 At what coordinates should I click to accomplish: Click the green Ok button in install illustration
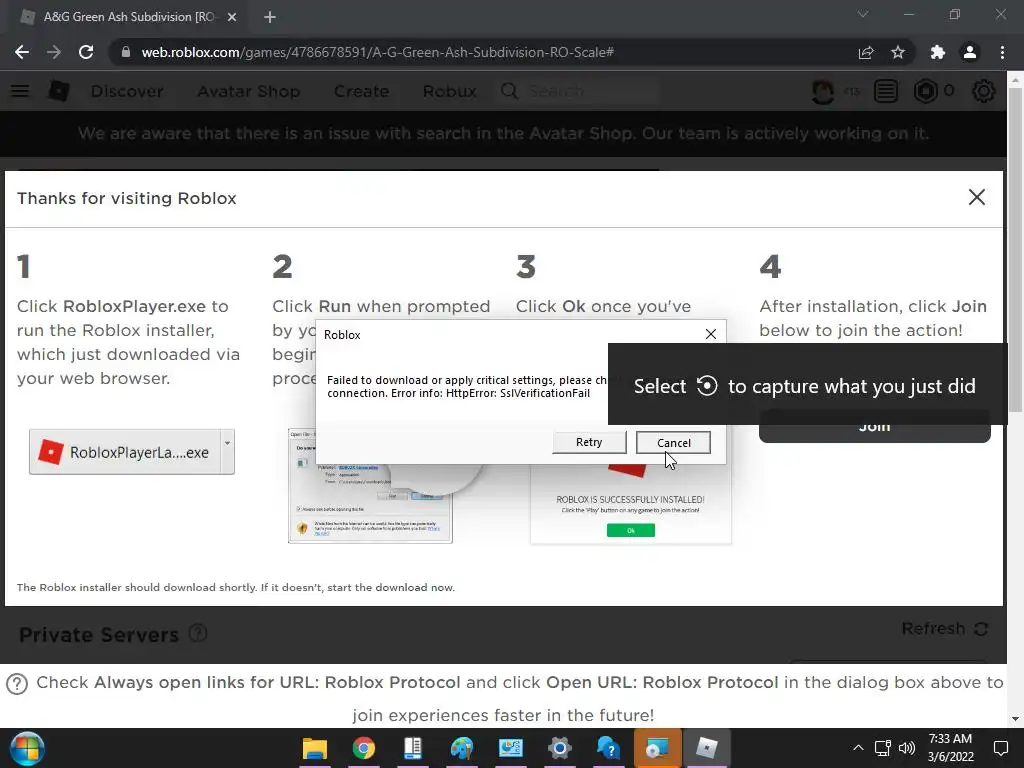[x=631, y=530]
